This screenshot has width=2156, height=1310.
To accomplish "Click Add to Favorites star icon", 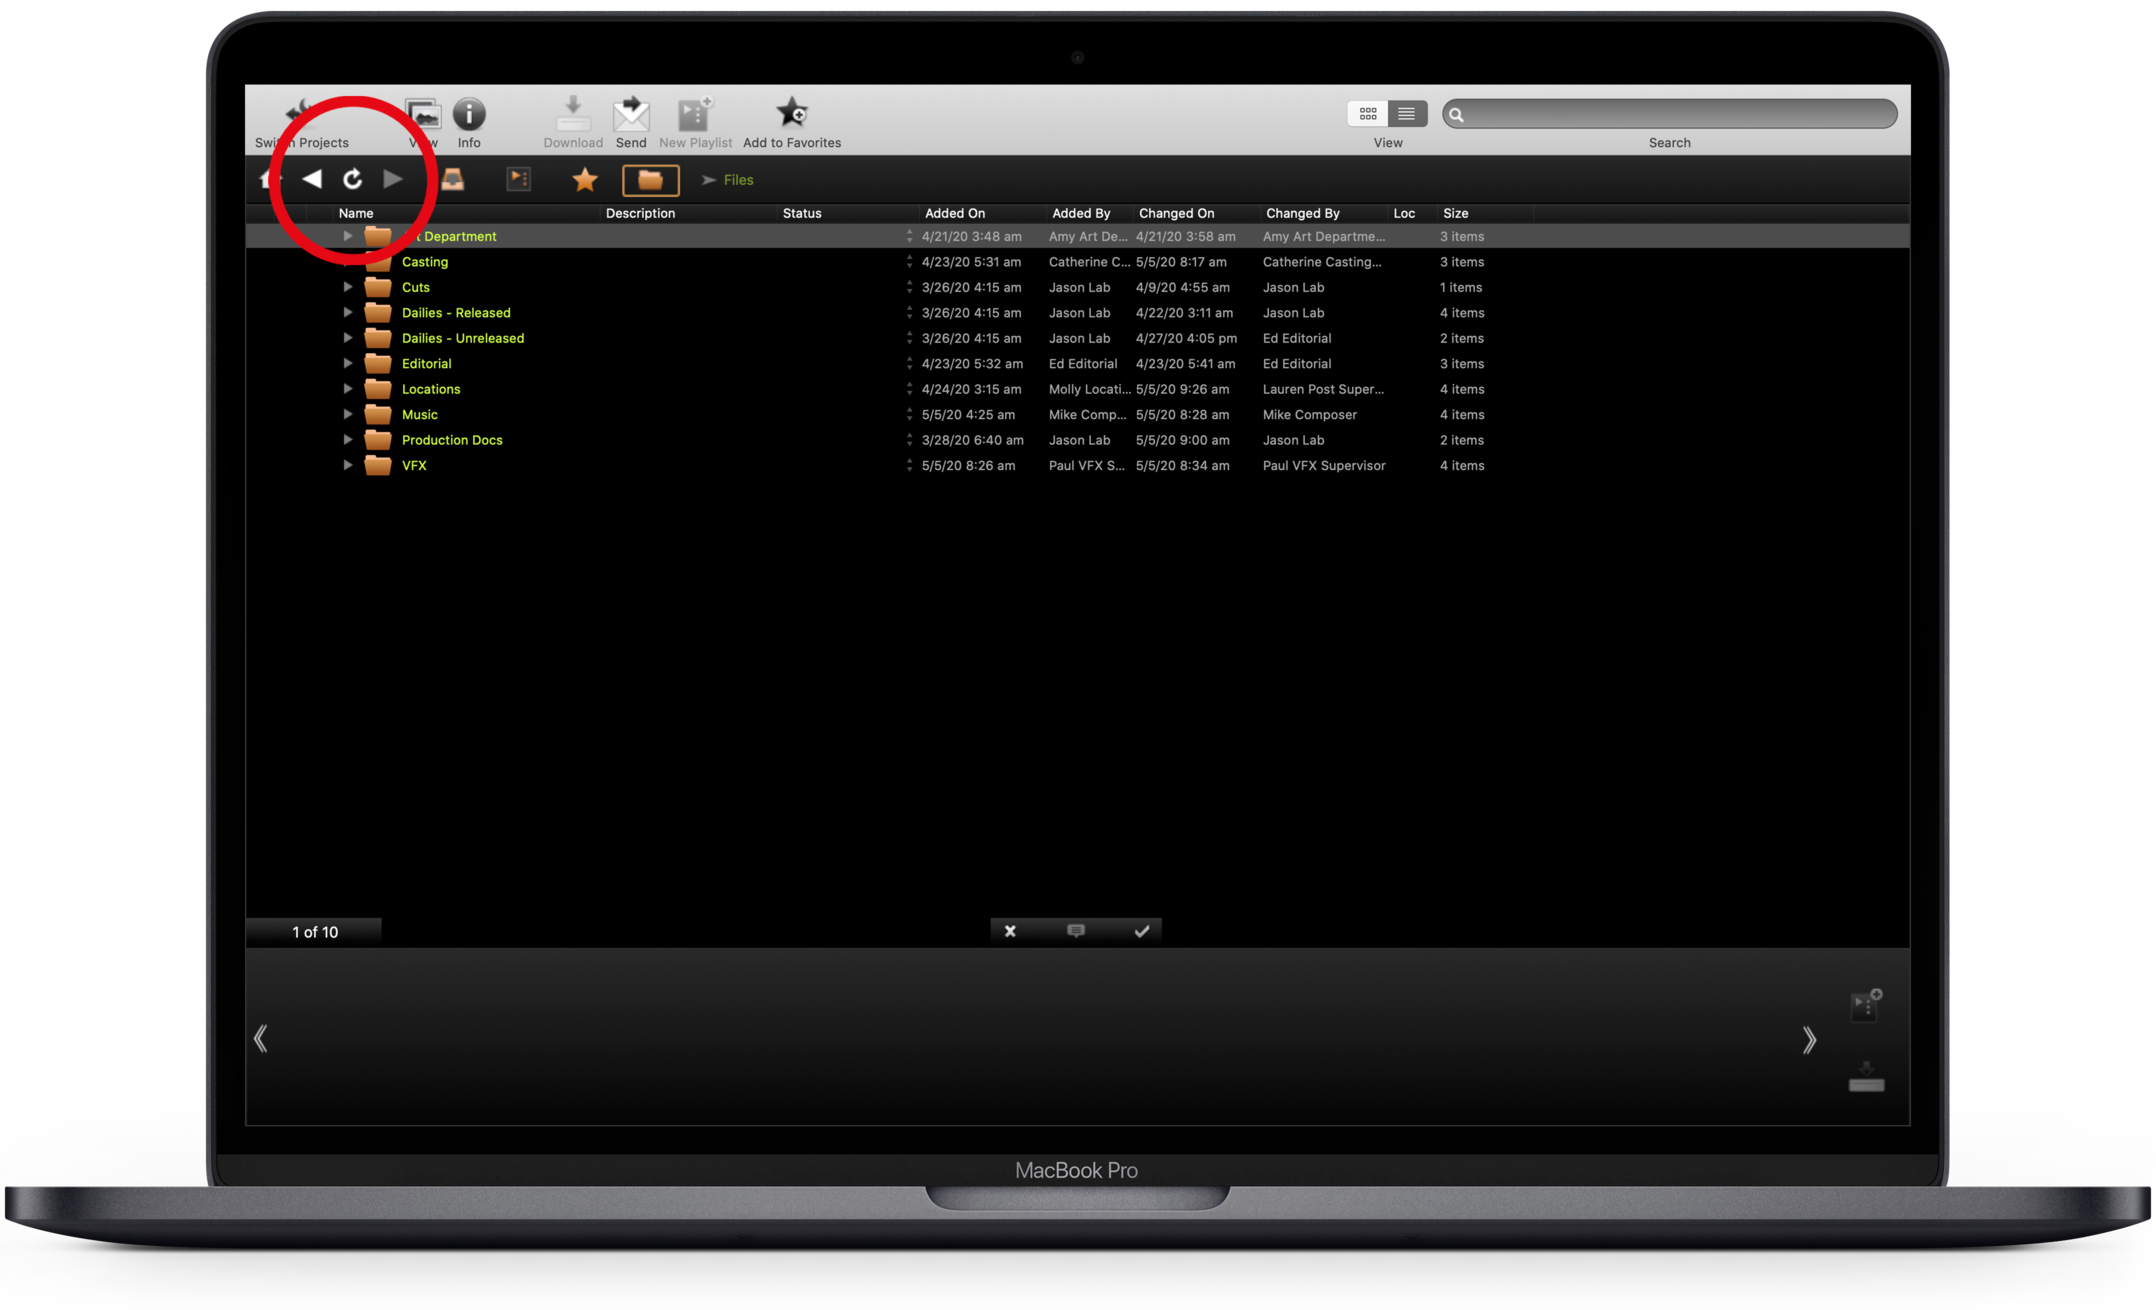I will pyautogui.click(x=792, y=113).
